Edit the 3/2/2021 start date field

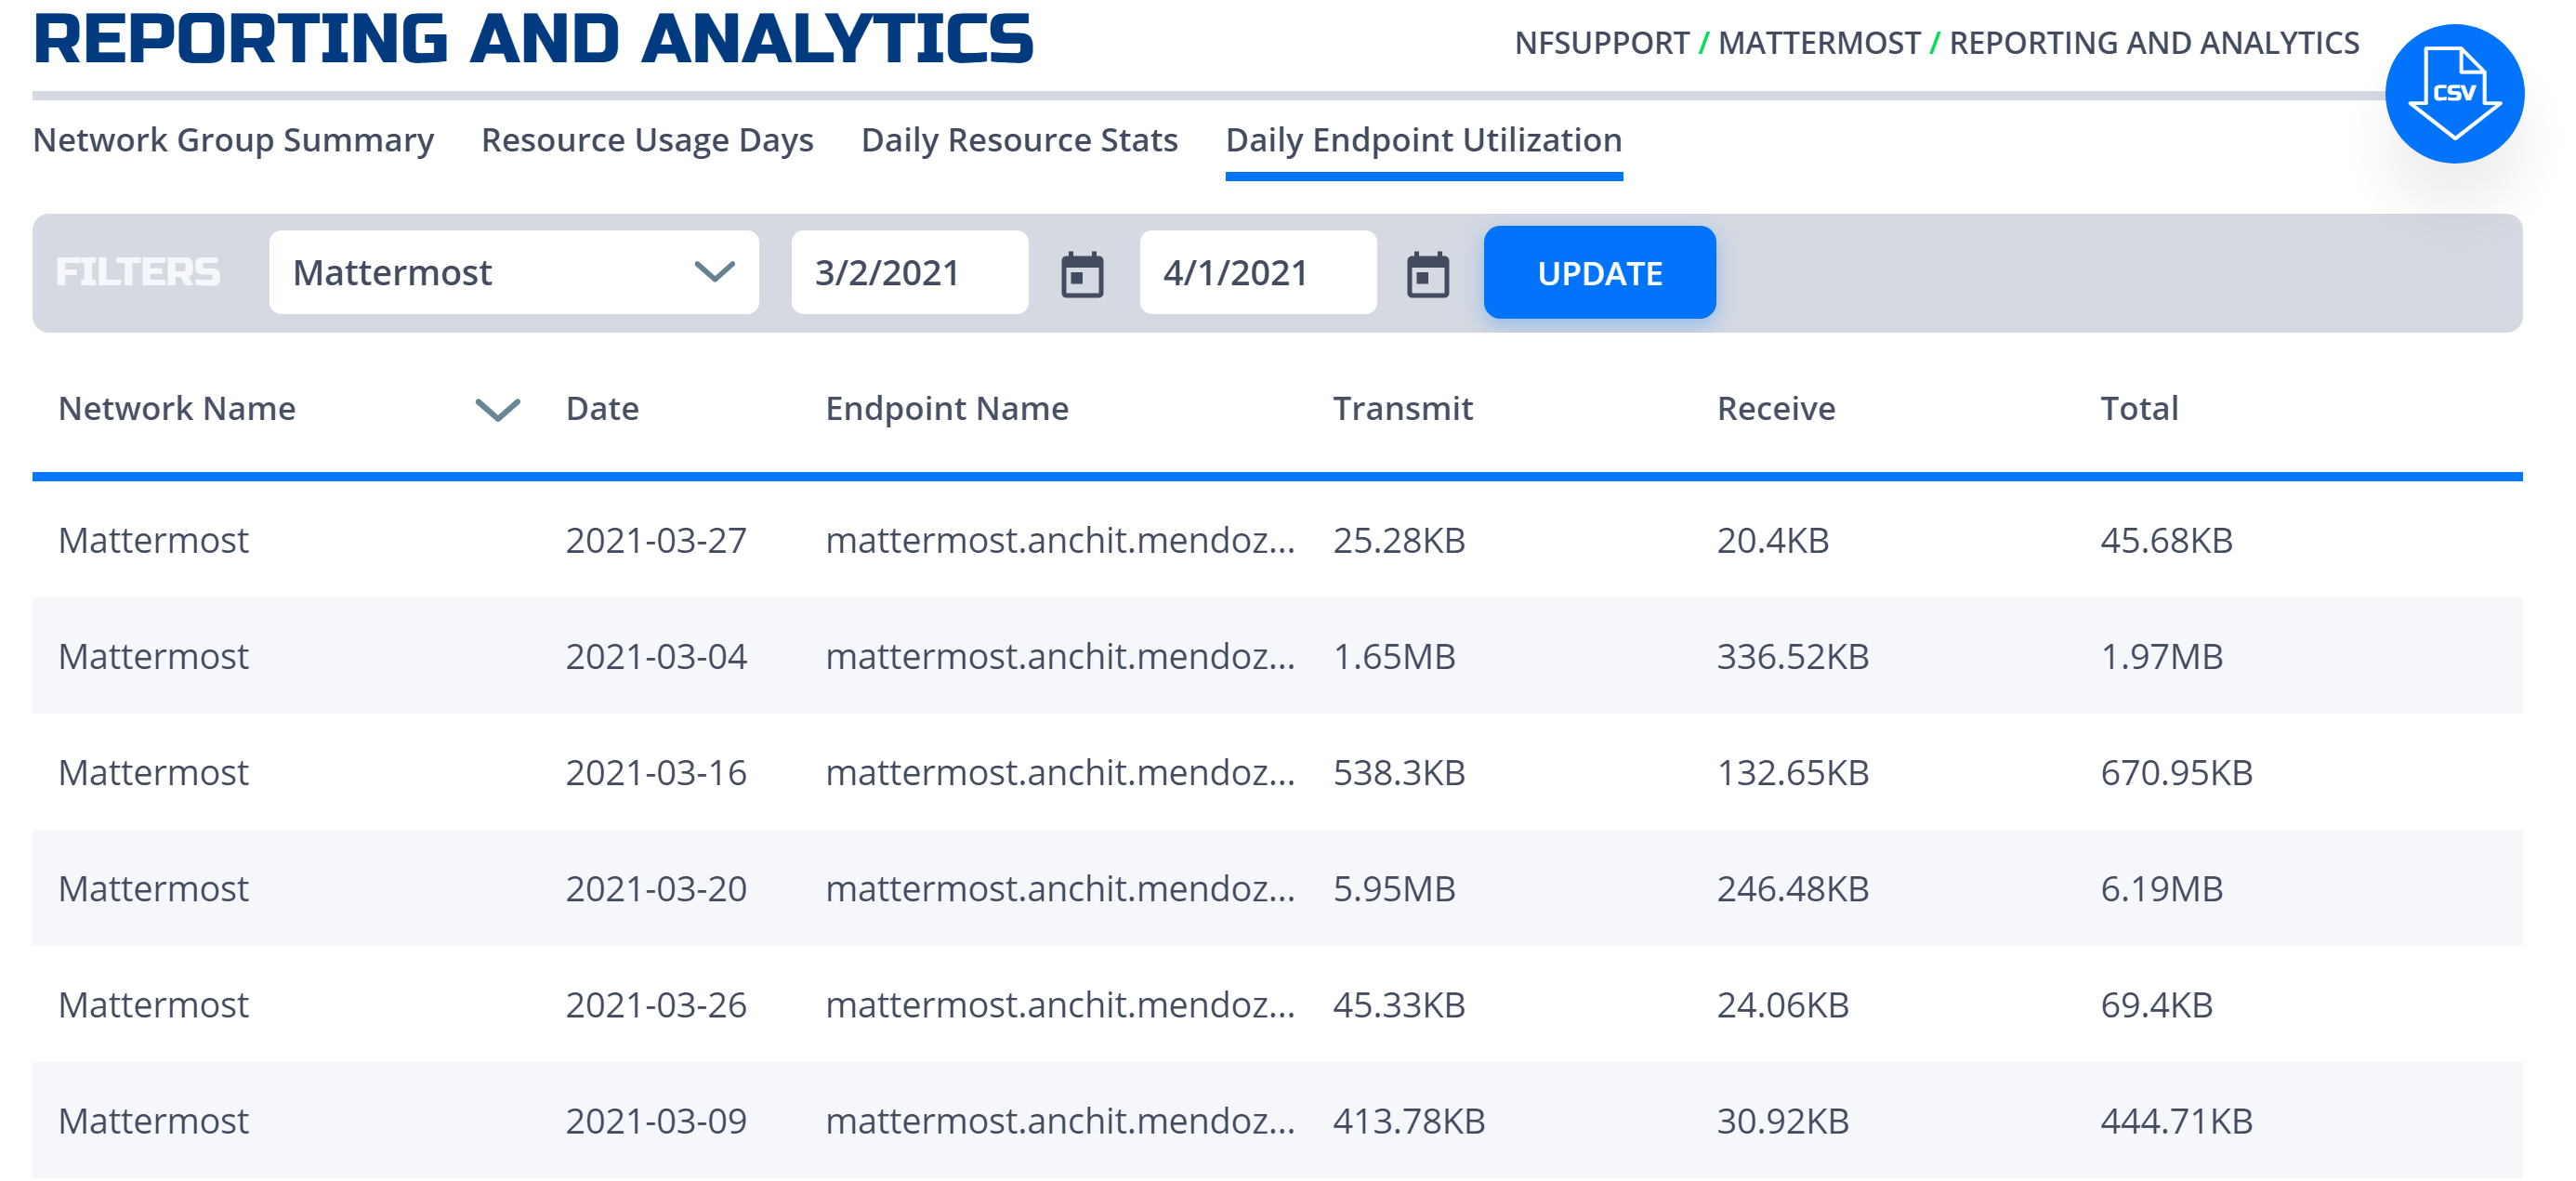pyautogui.click(x=909, y=272)
